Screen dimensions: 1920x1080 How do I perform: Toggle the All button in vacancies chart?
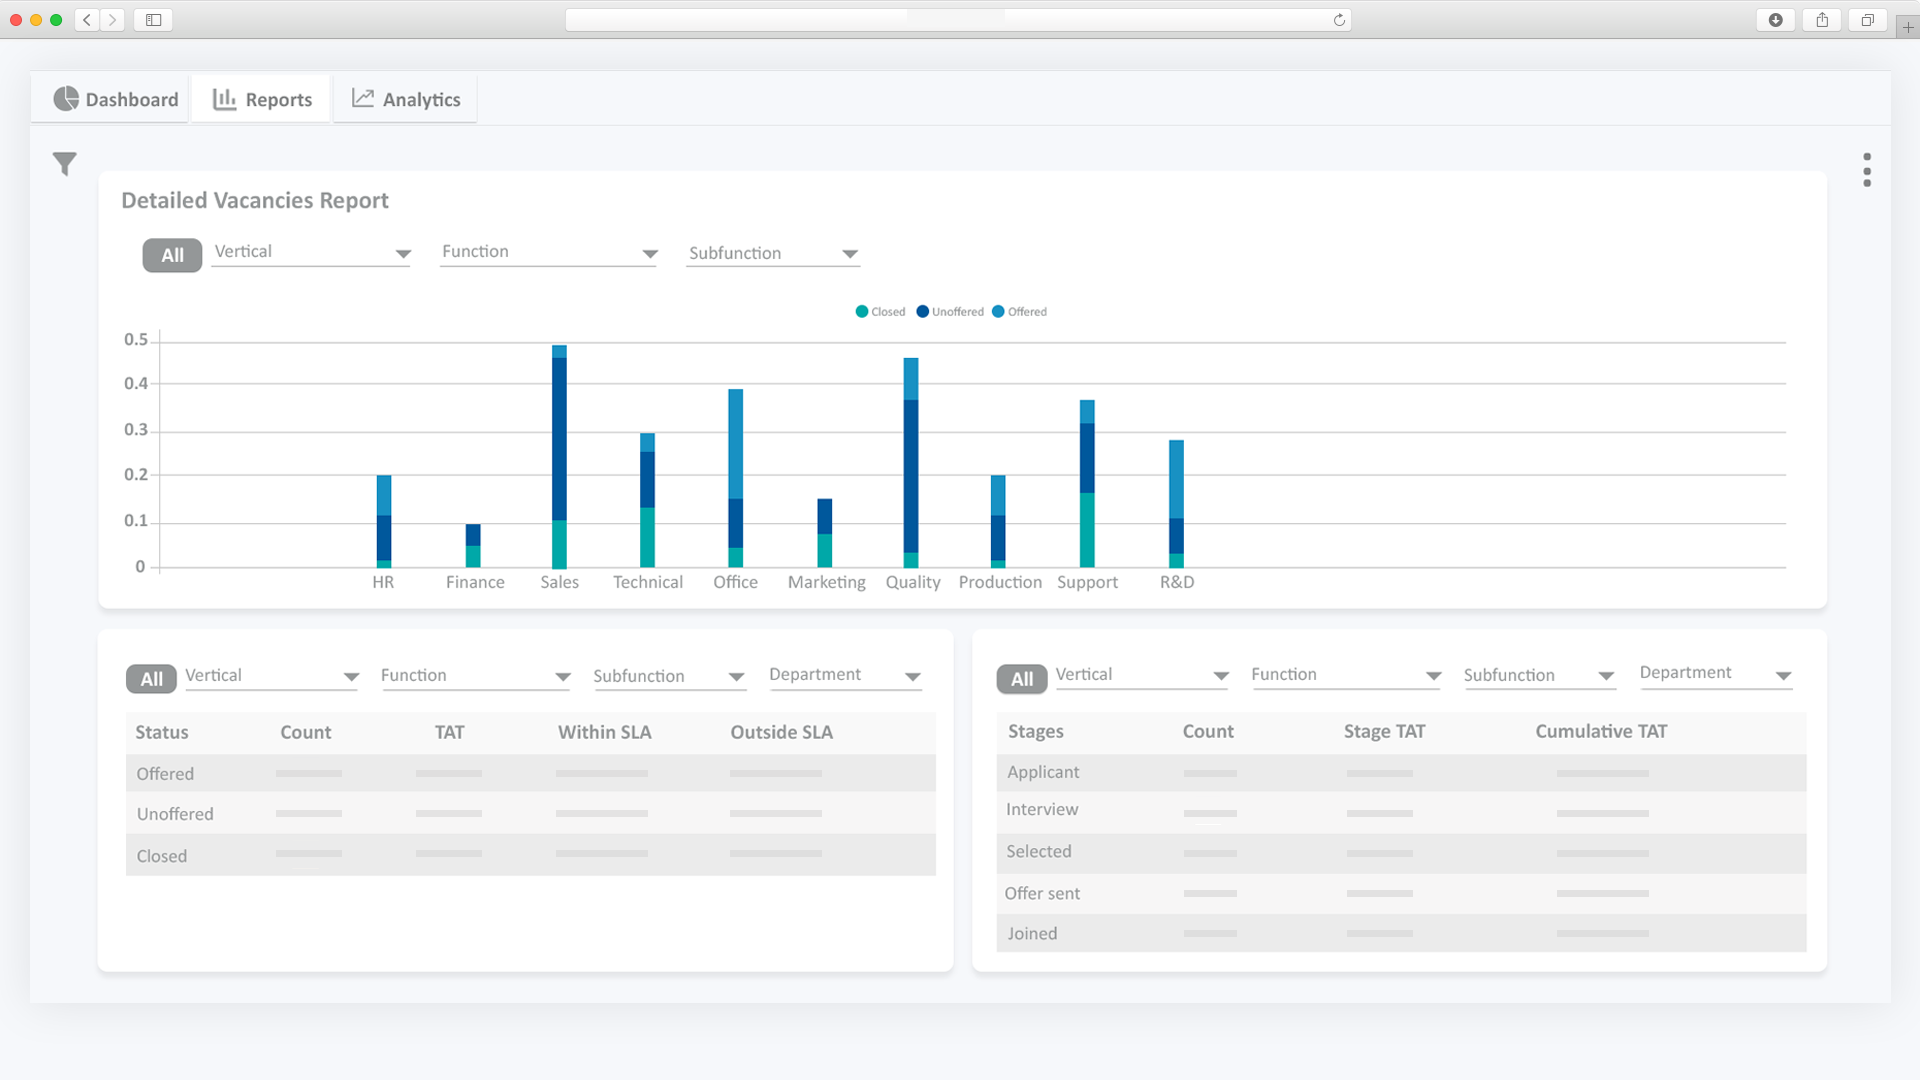pos(172,255)
